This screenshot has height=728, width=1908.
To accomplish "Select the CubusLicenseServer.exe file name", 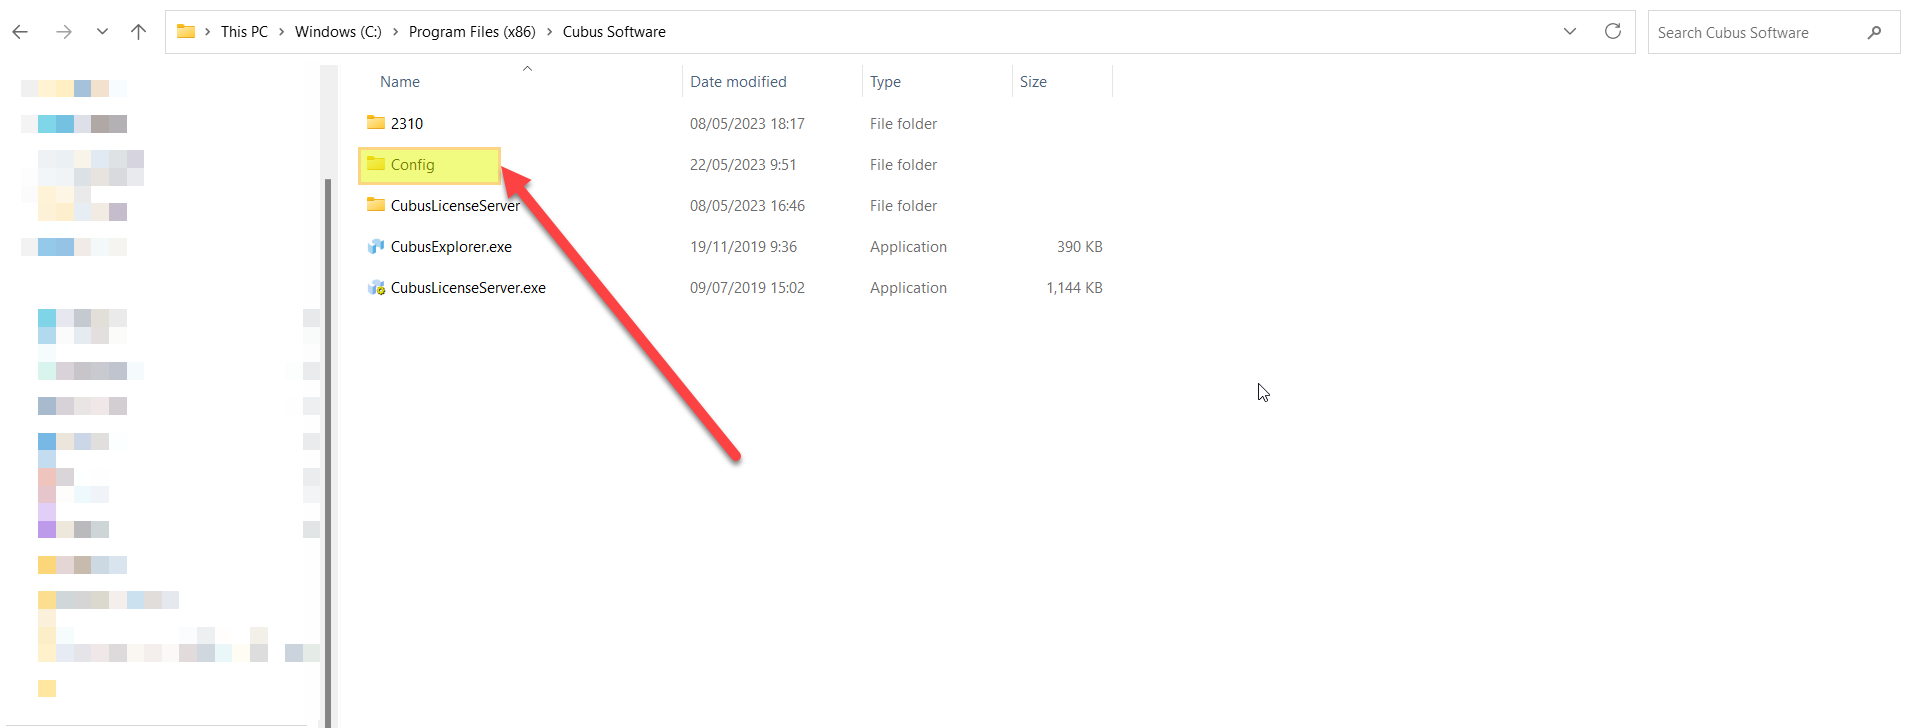I will pos(468,288).
